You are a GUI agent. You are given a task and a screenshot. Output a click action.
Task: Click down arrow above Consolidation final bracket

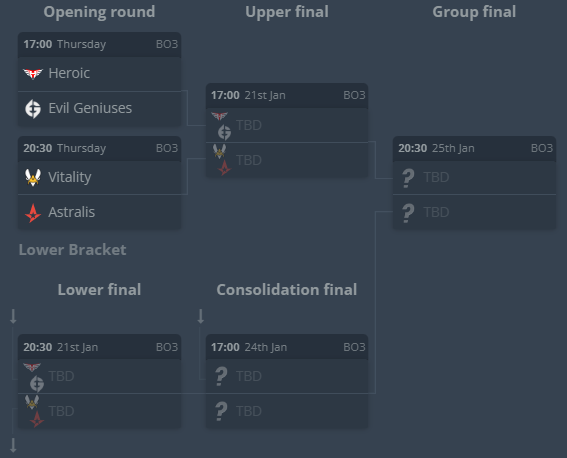201,316
